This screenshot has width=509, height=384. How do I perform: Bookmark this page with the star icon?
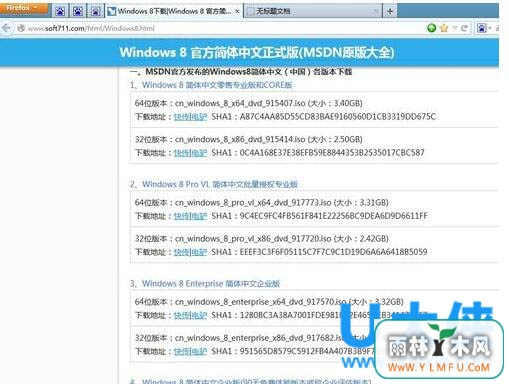[x=444, y=28]
